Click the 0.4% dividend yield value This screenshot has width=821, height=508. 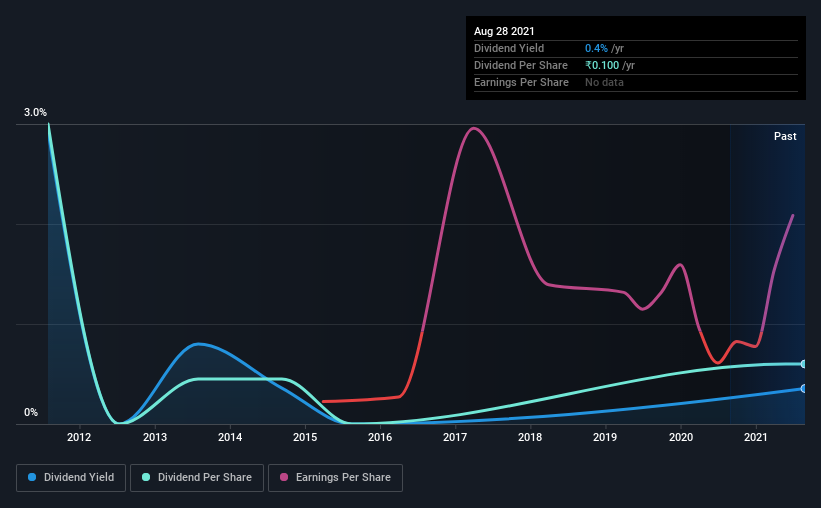[x=596, y=48]
